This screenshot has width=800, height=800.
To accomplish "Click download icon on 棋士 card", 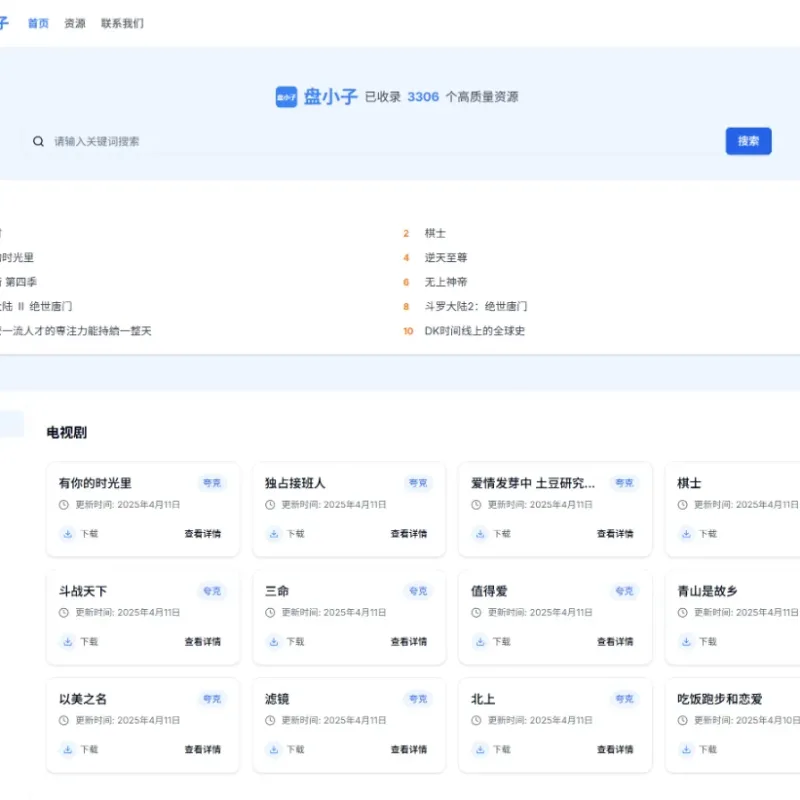I will click(686, 534).
